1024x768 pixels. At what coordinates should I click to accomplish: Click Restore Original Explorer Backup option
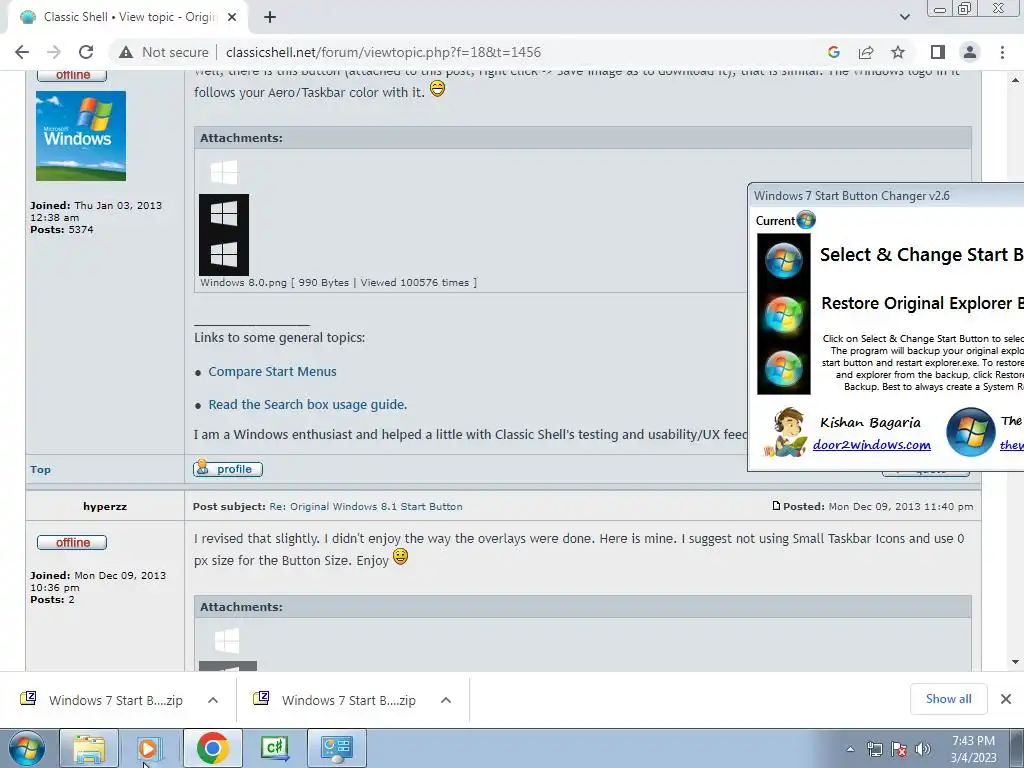922,303
